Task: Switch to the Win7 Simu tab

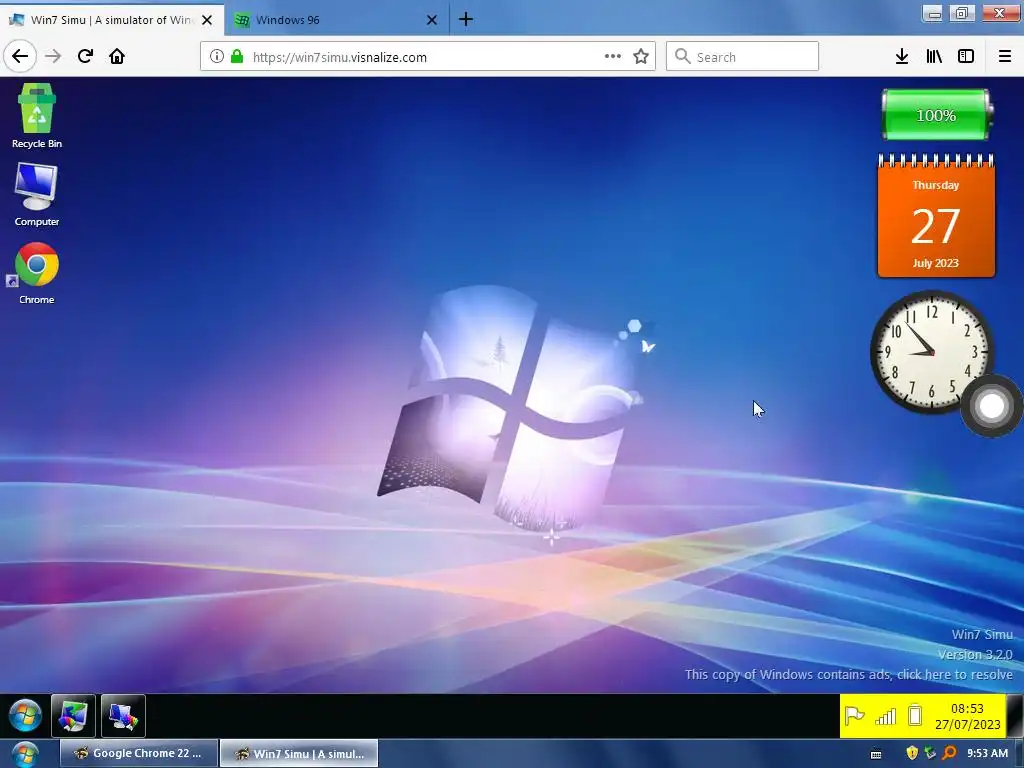Action: pyautogui.click(x=112, y=20)
